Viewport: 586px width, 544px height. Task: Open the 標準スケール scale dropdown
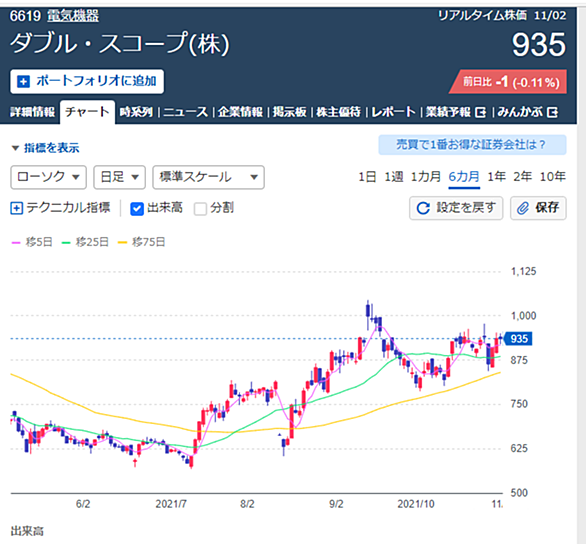209,177
